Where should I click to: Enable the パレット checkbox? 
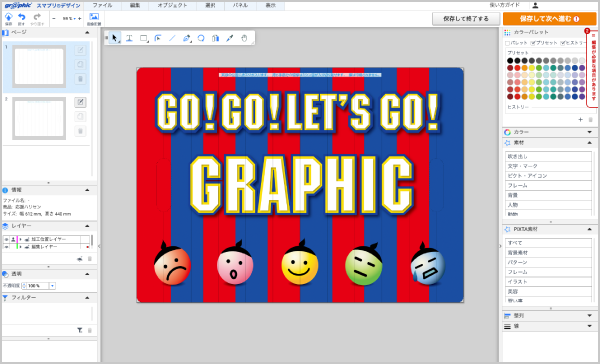[508, 43]
